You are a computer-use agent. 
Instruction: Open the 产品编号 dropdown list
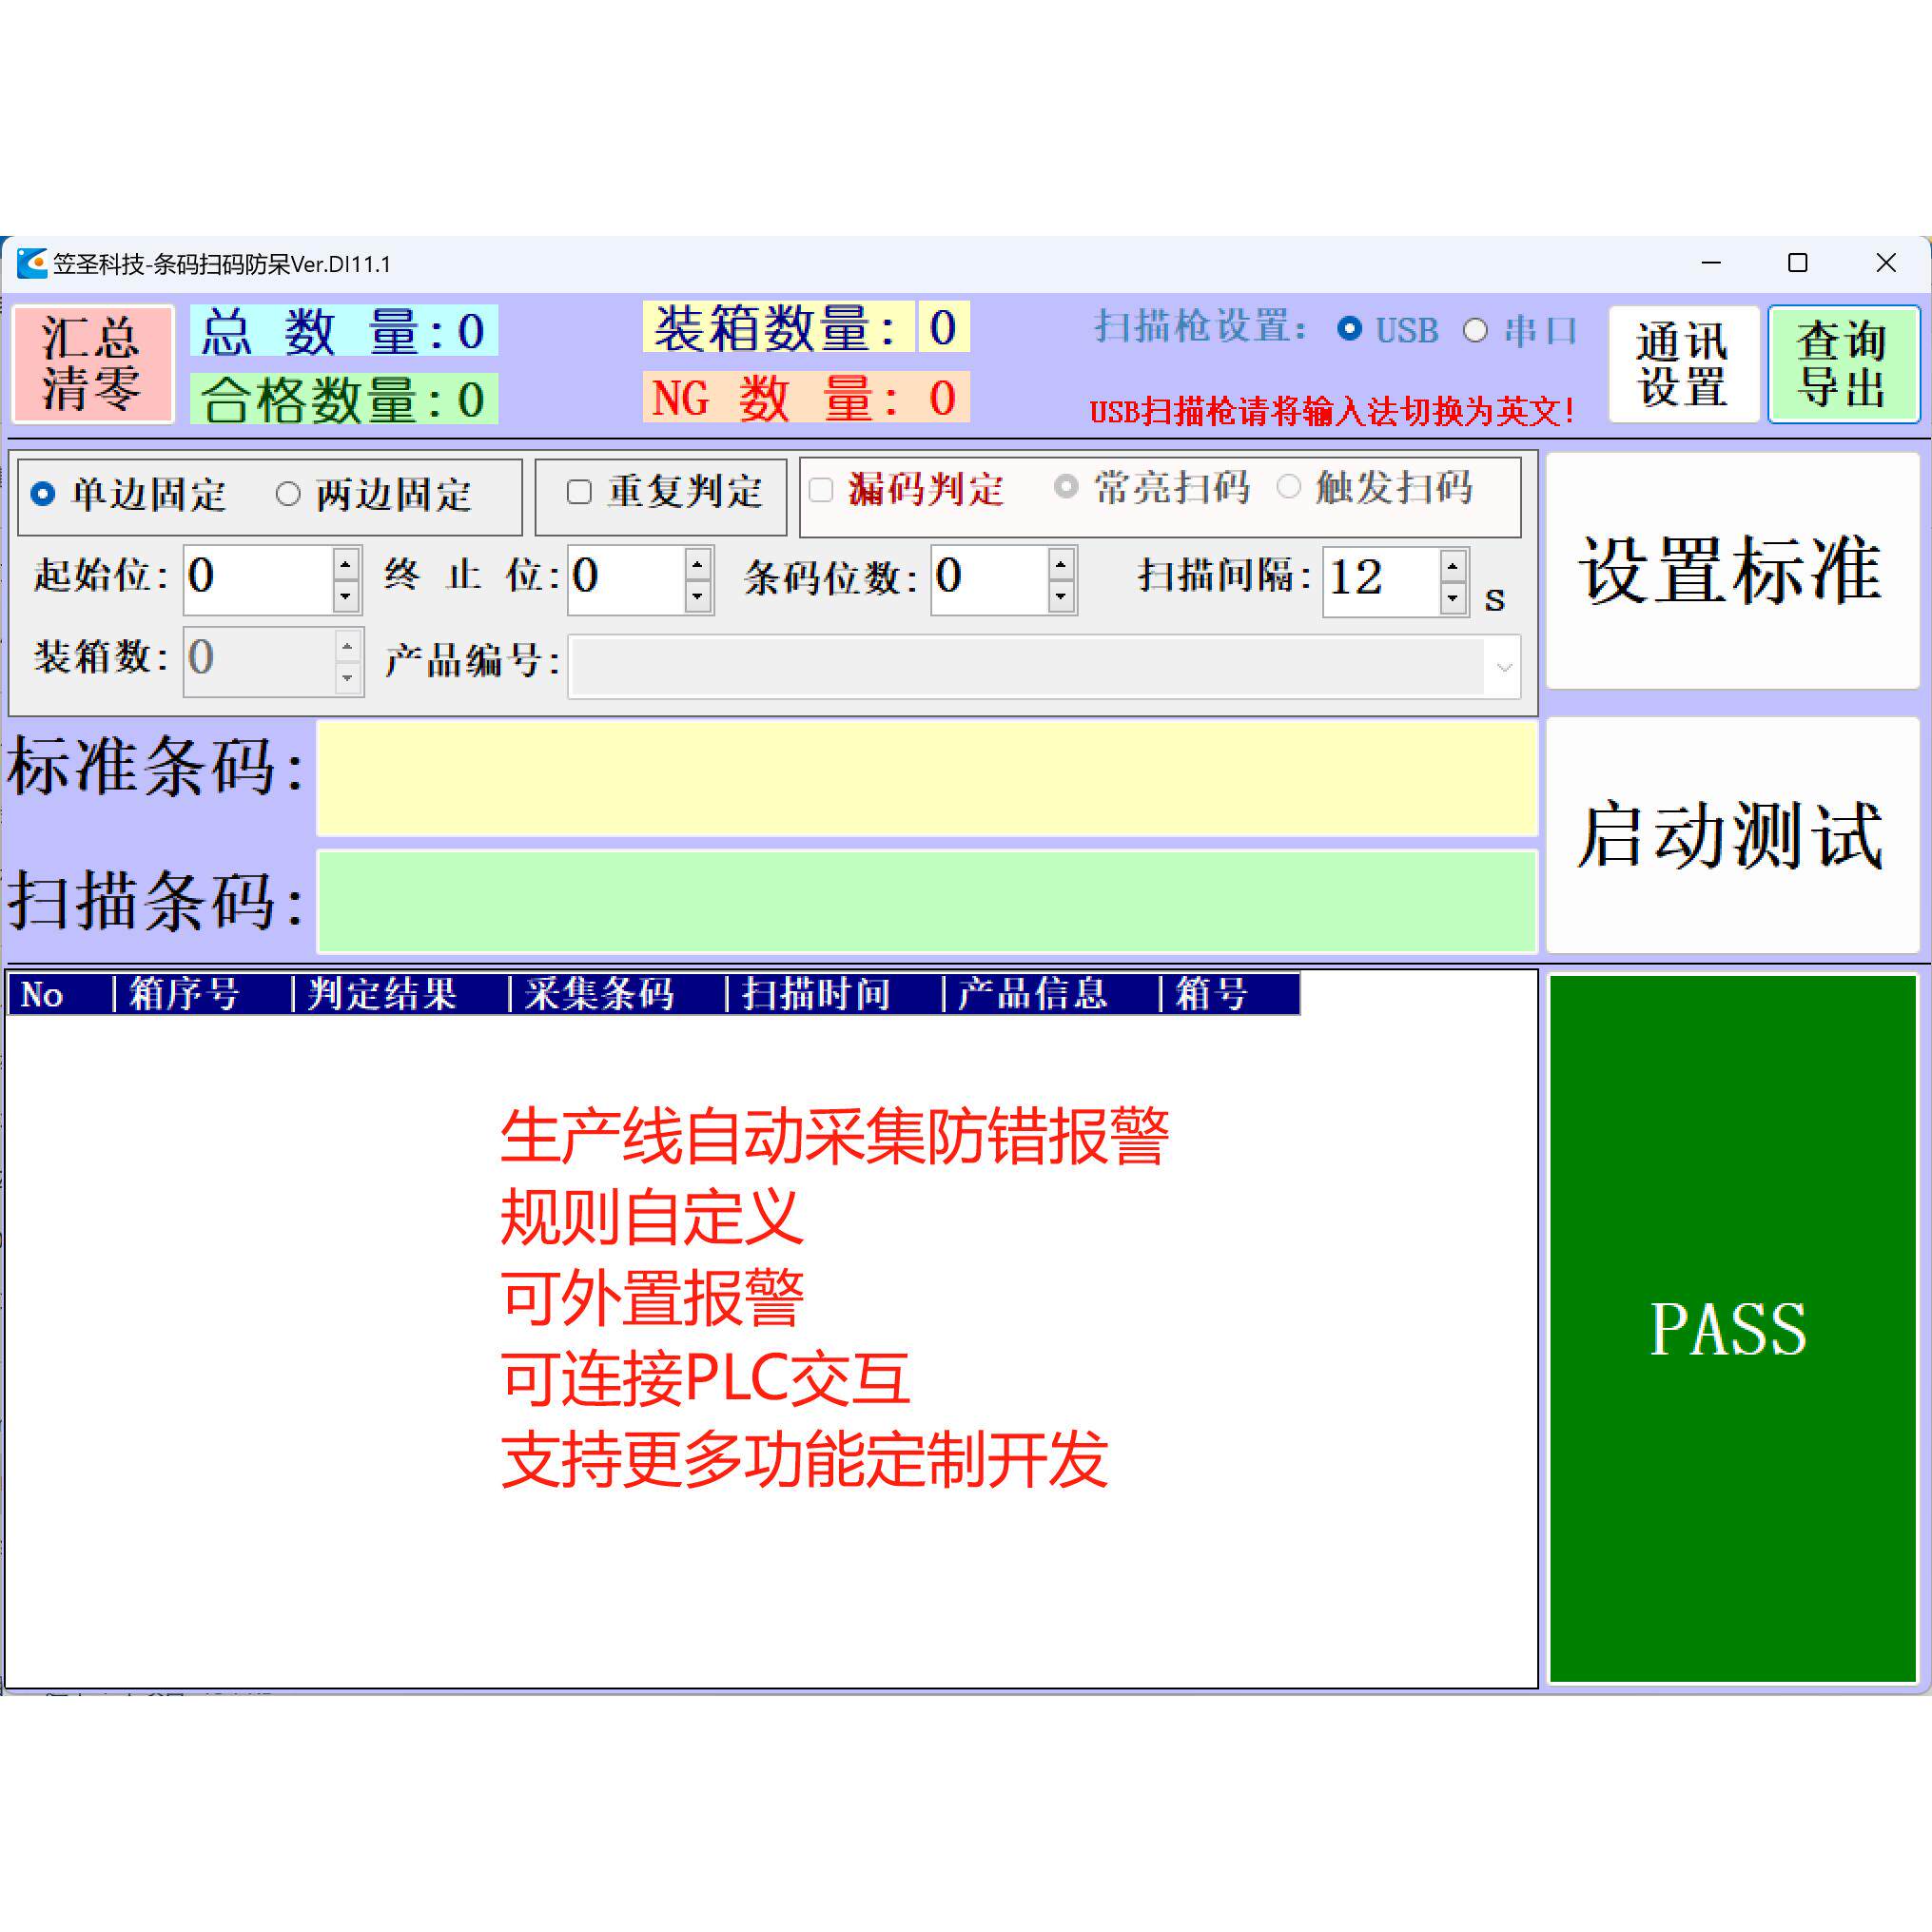click(x=1504, y=668)
